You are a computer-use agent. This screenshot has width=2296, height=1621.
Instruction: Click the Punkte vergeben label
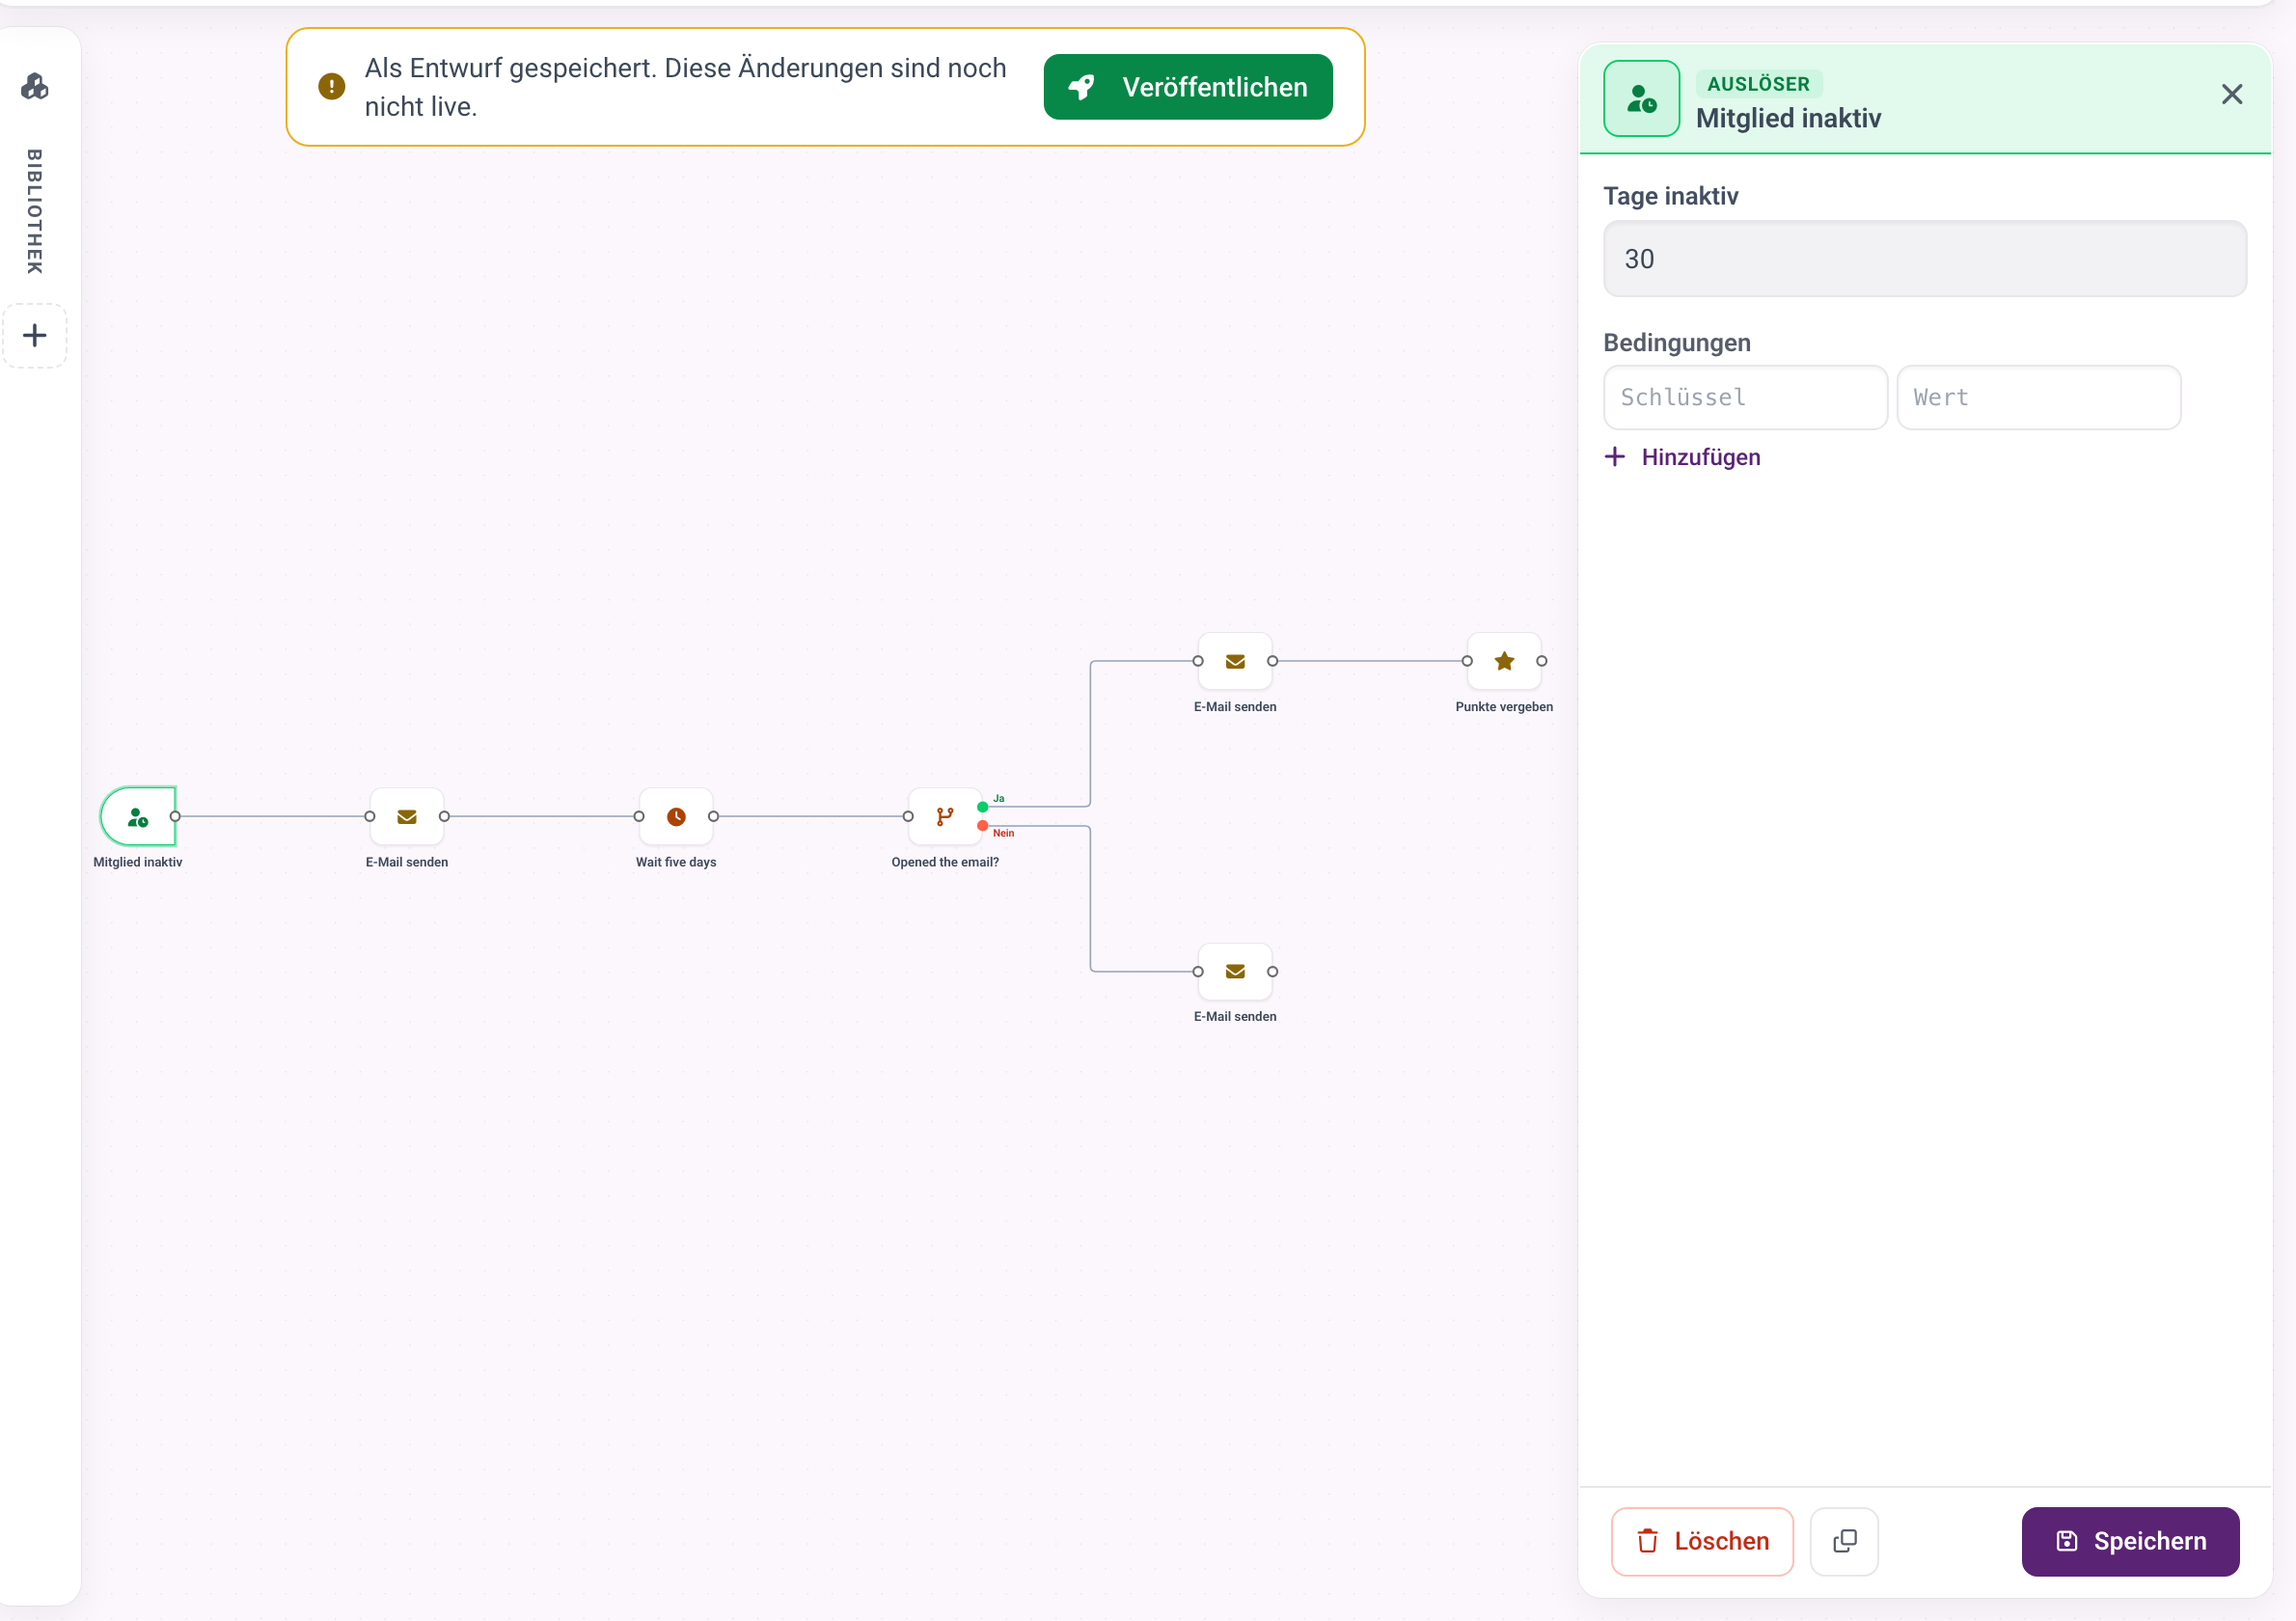tap(1504, 706)
